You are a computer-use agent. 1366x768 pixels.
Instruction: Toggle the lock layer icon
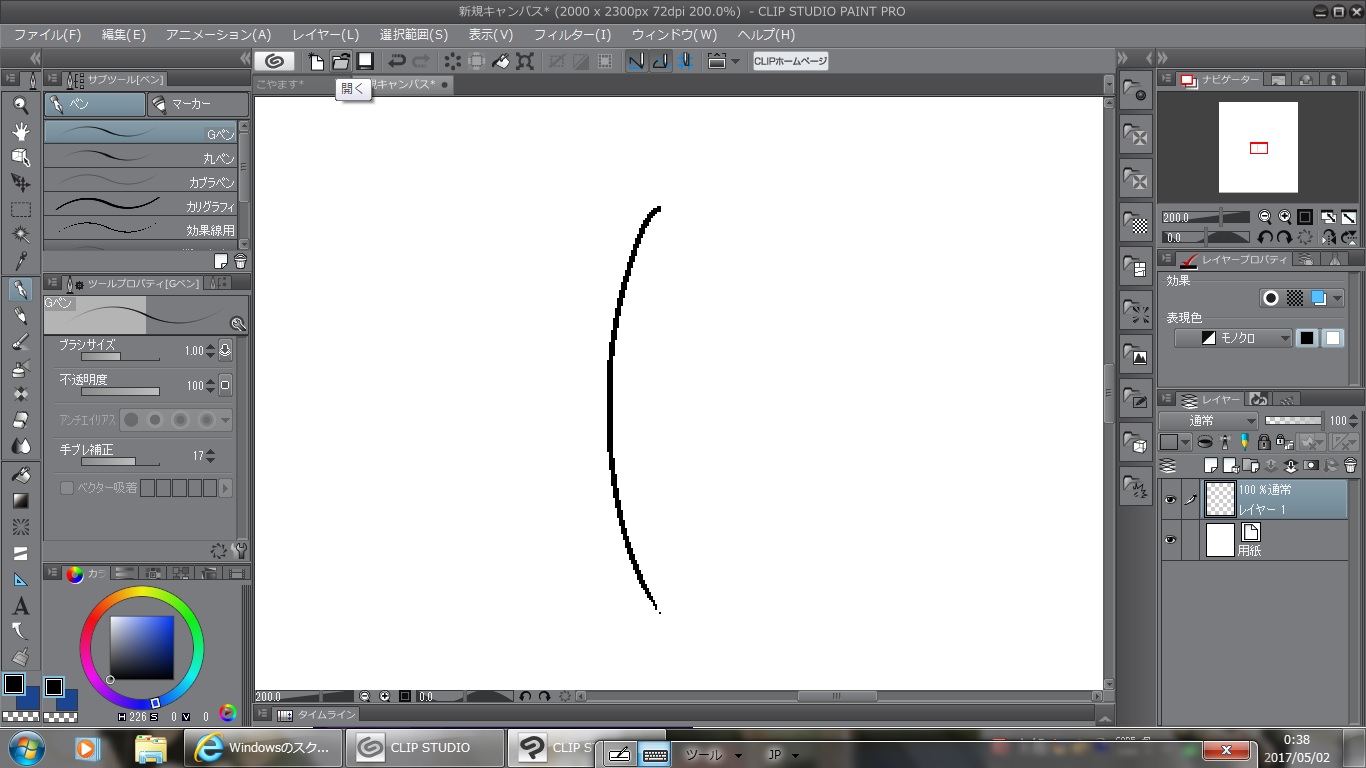pyautogui.click(x=1264, y=442)
